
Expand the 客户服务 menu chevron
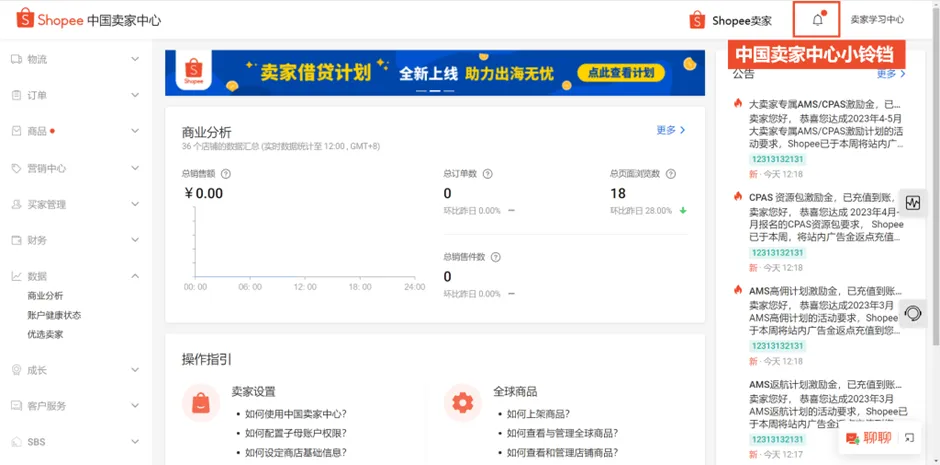(135, 406)
